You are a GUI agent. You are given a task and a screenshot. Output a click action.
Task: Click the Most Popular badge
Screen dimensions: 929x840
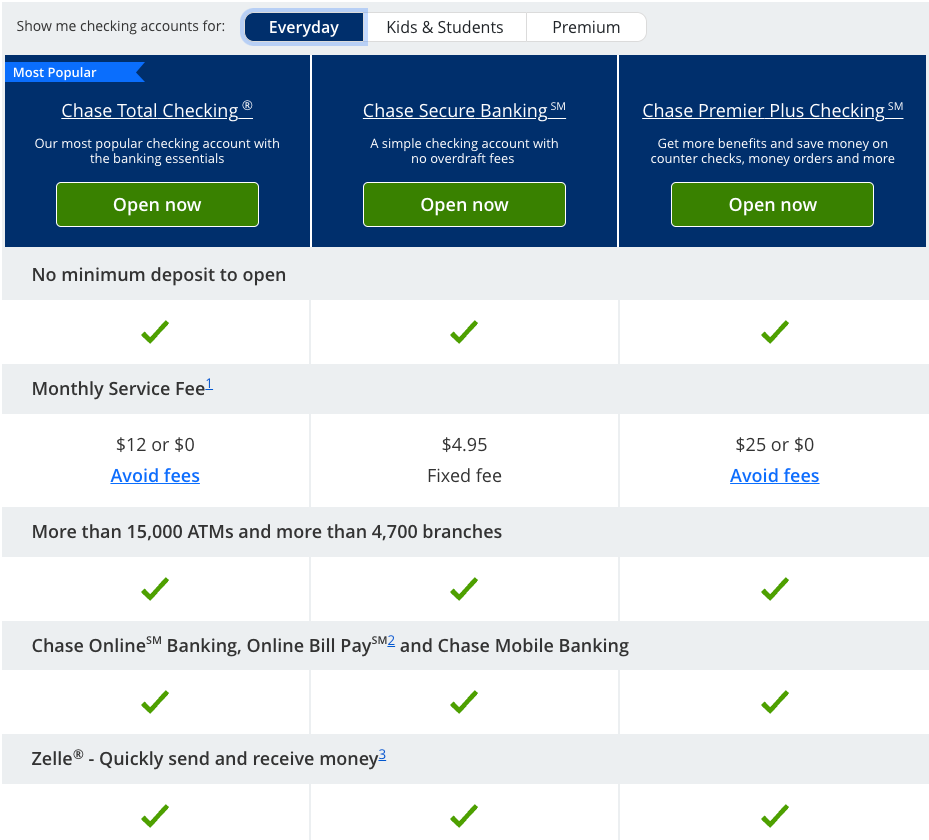click(x=74, y=72)
